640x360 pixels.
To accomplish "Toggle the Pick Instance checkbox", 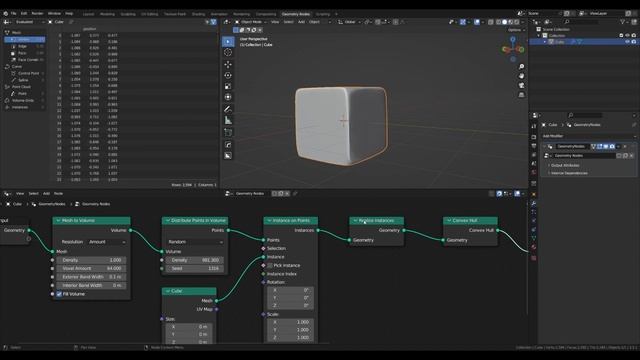I will 270,265.
